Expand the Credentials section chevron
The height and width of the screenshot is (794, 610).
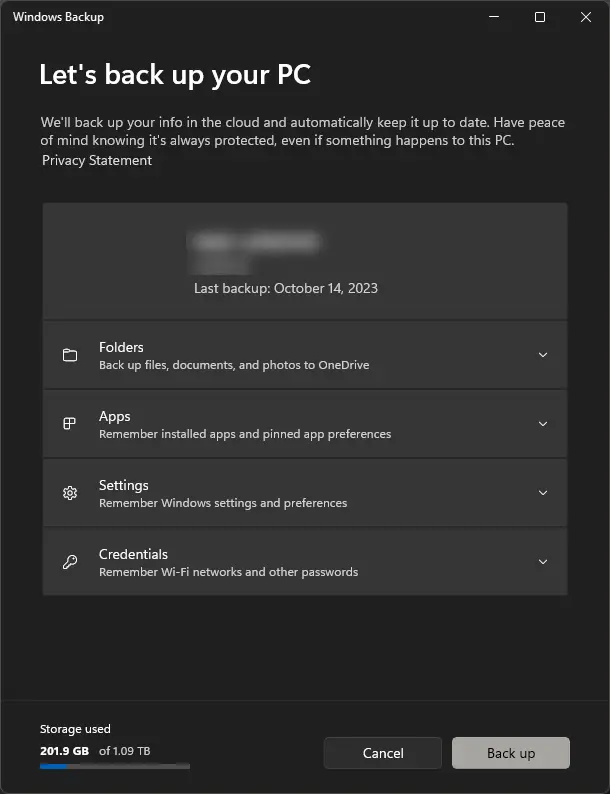pos(543,562)
